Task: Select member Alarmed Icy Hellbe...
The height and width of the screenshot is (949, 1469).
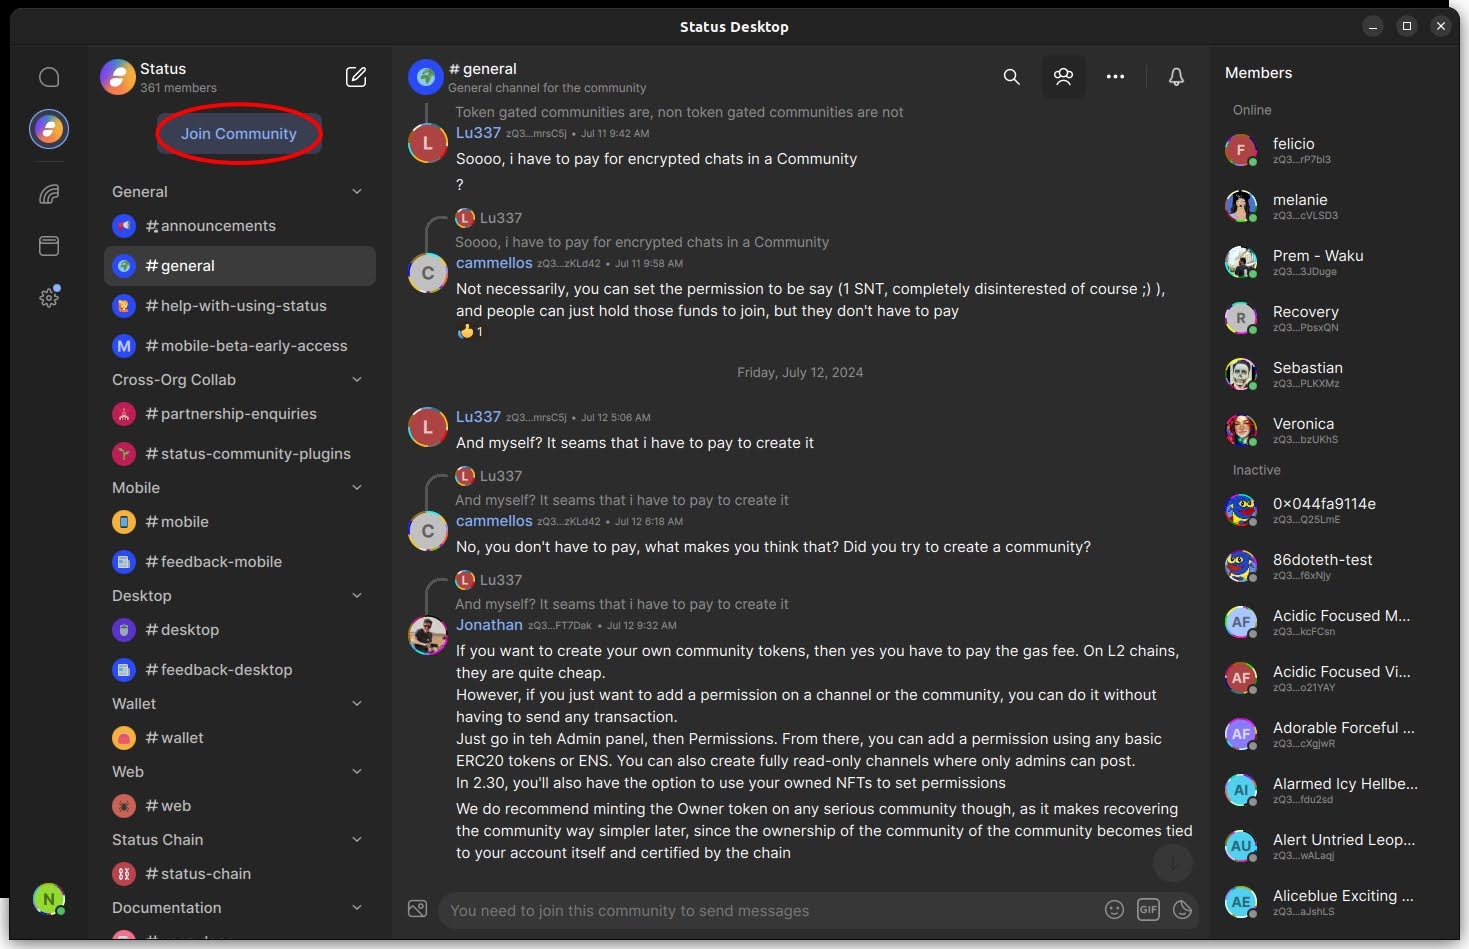Action: tap(1334, 790)
